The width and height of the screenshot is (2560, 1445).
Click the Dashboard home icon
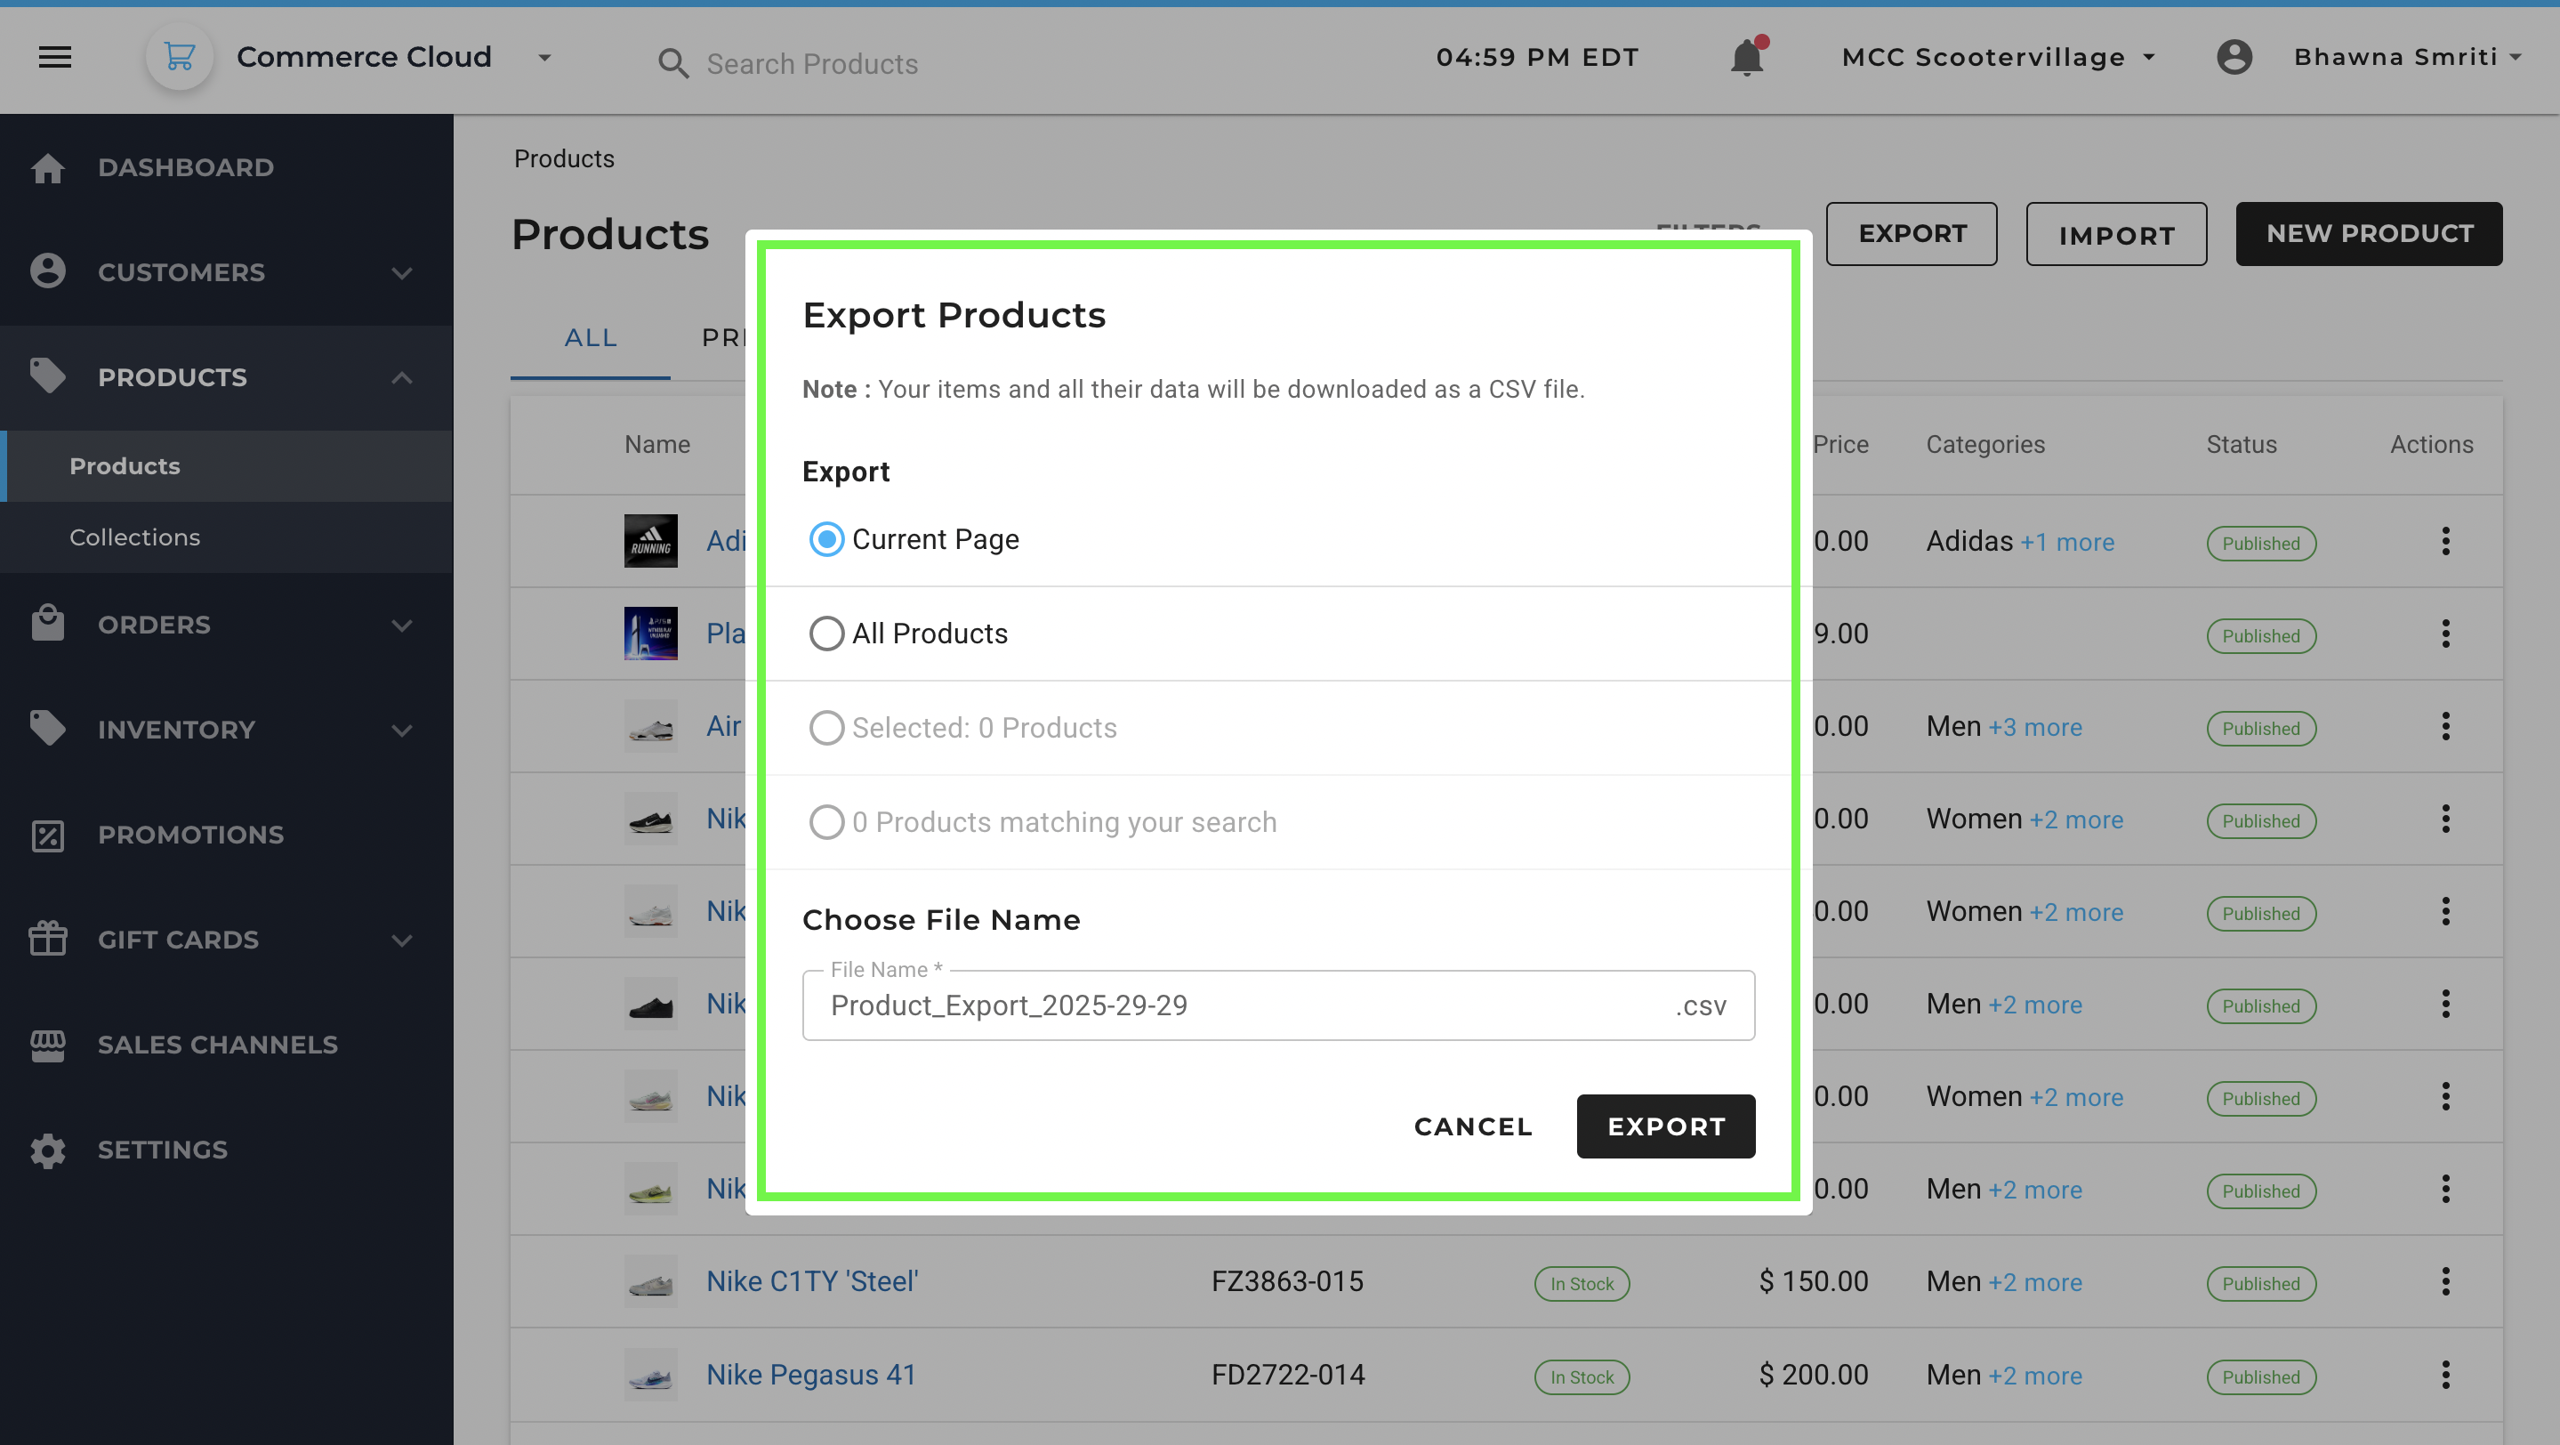click(x=47, y=168)
